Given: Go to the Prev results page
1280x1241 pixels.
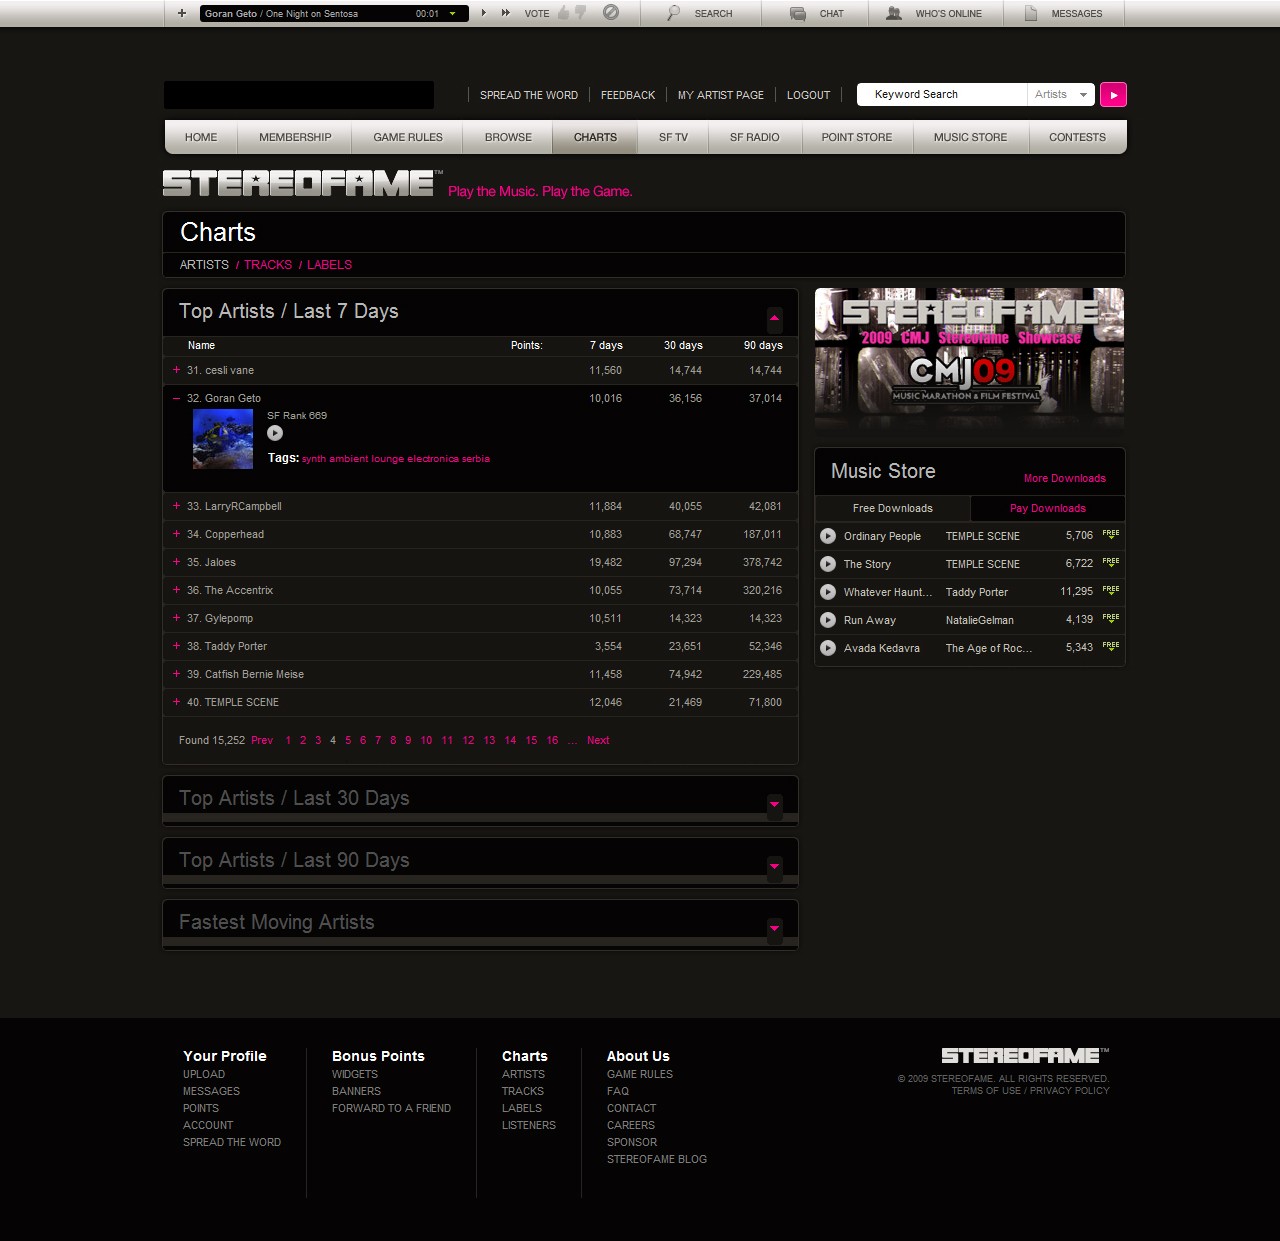Looking at the screenshot, I should (x=262, y=740).
